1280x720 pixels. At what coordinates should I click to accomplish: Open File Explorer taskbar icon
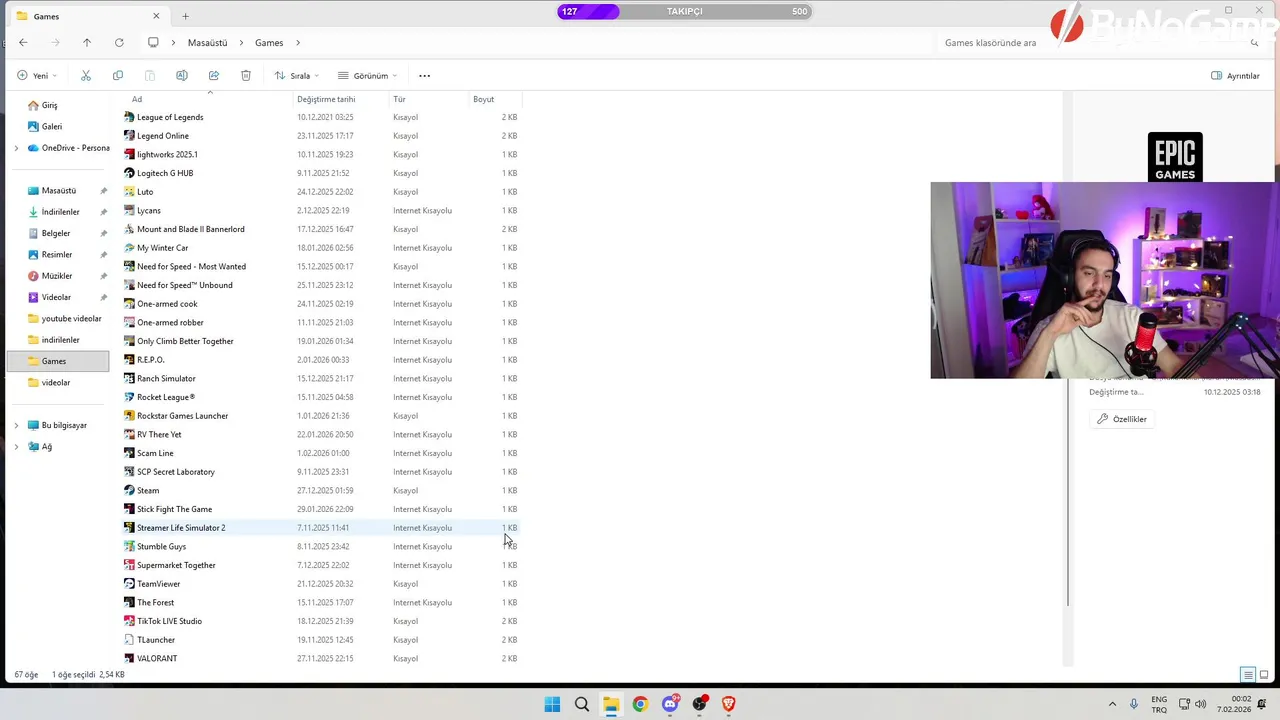click(611, 704)
